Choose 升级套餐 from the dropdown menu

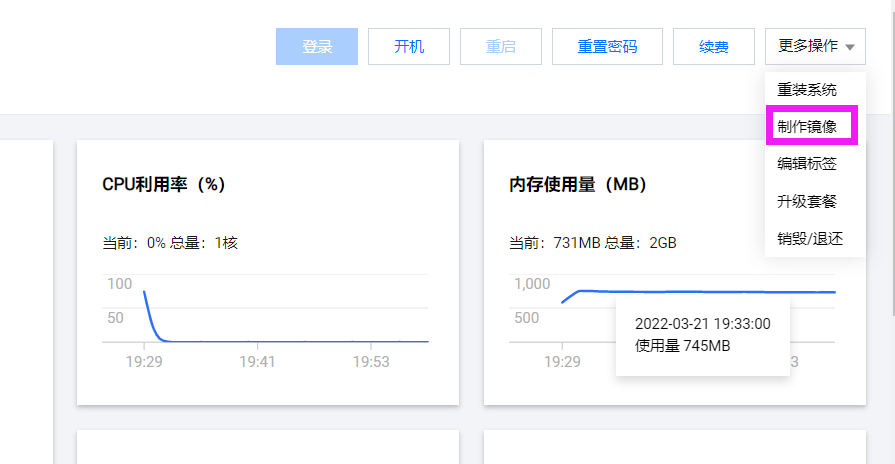click(807, 201)
